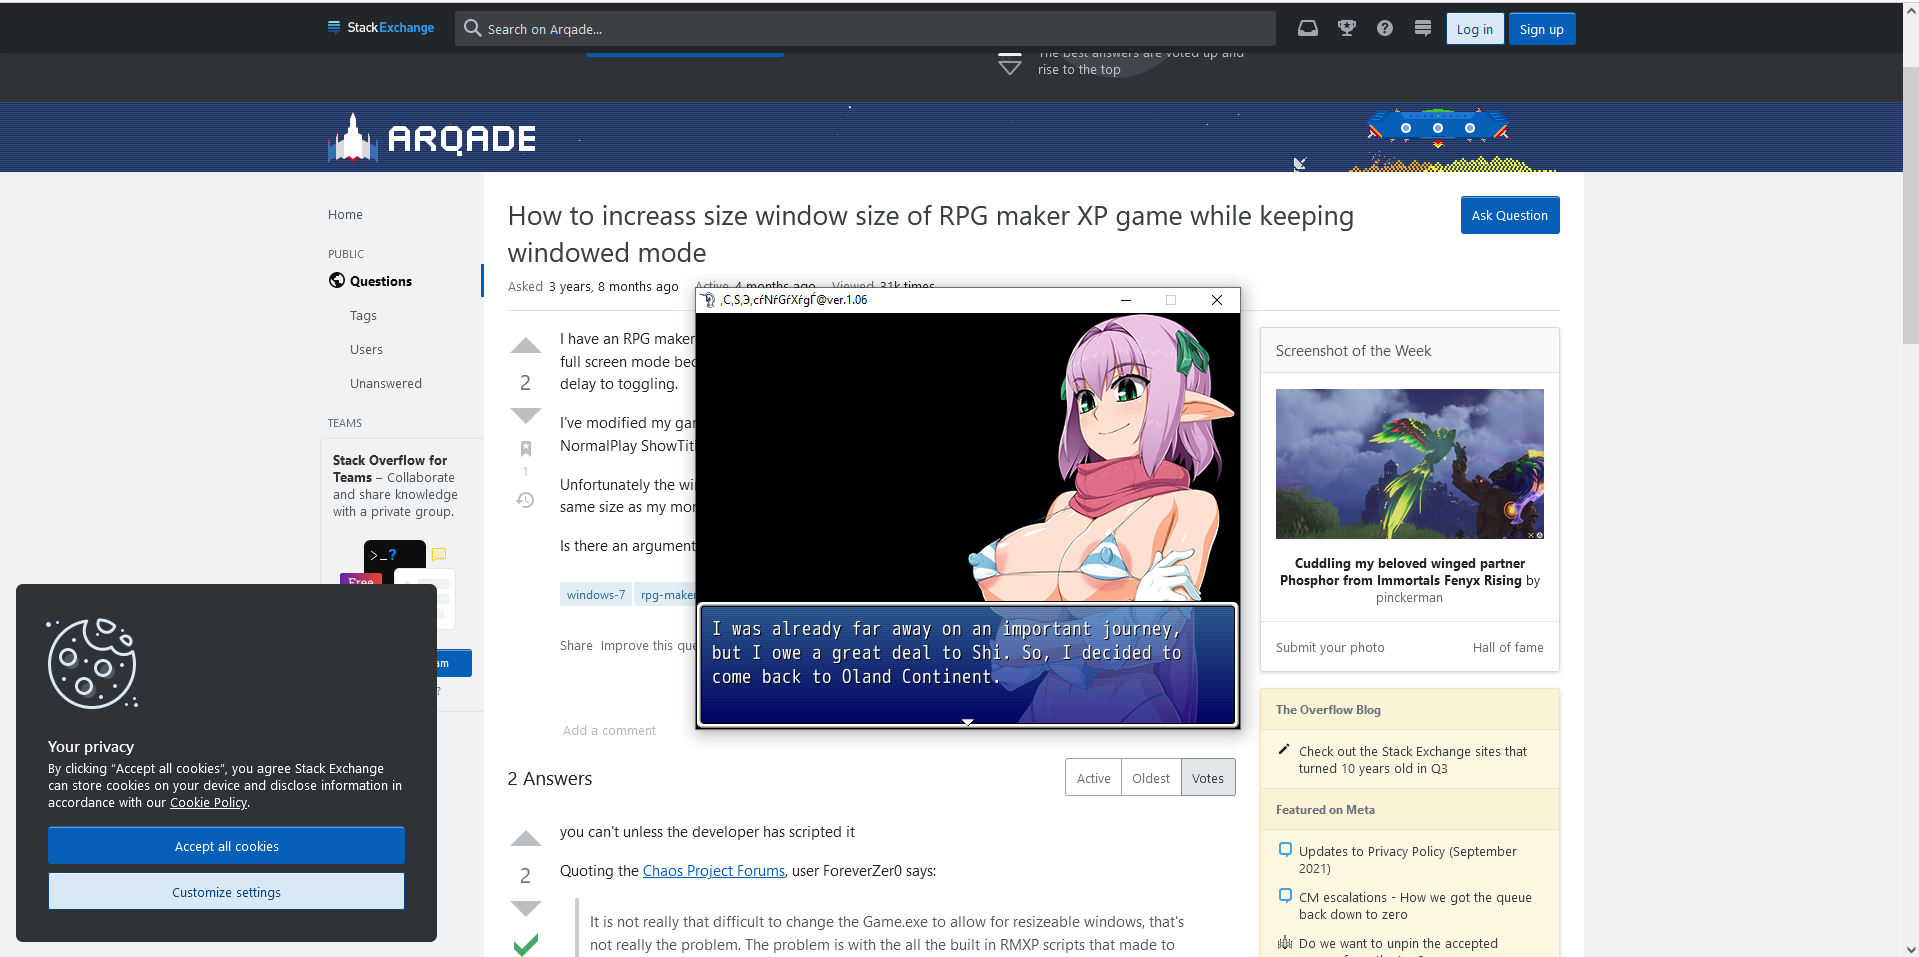Click the game dialogue text box
1919x957 pixels.
click(967, 664)
